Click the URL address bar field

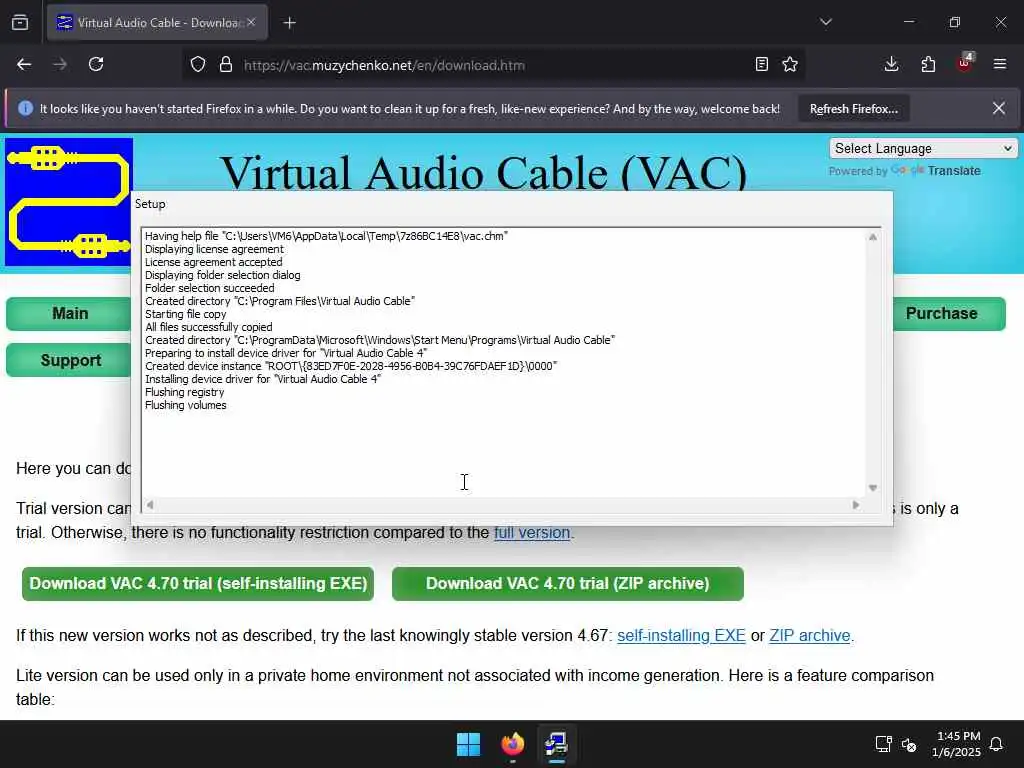pyautogui.click(x=493, y=65)
